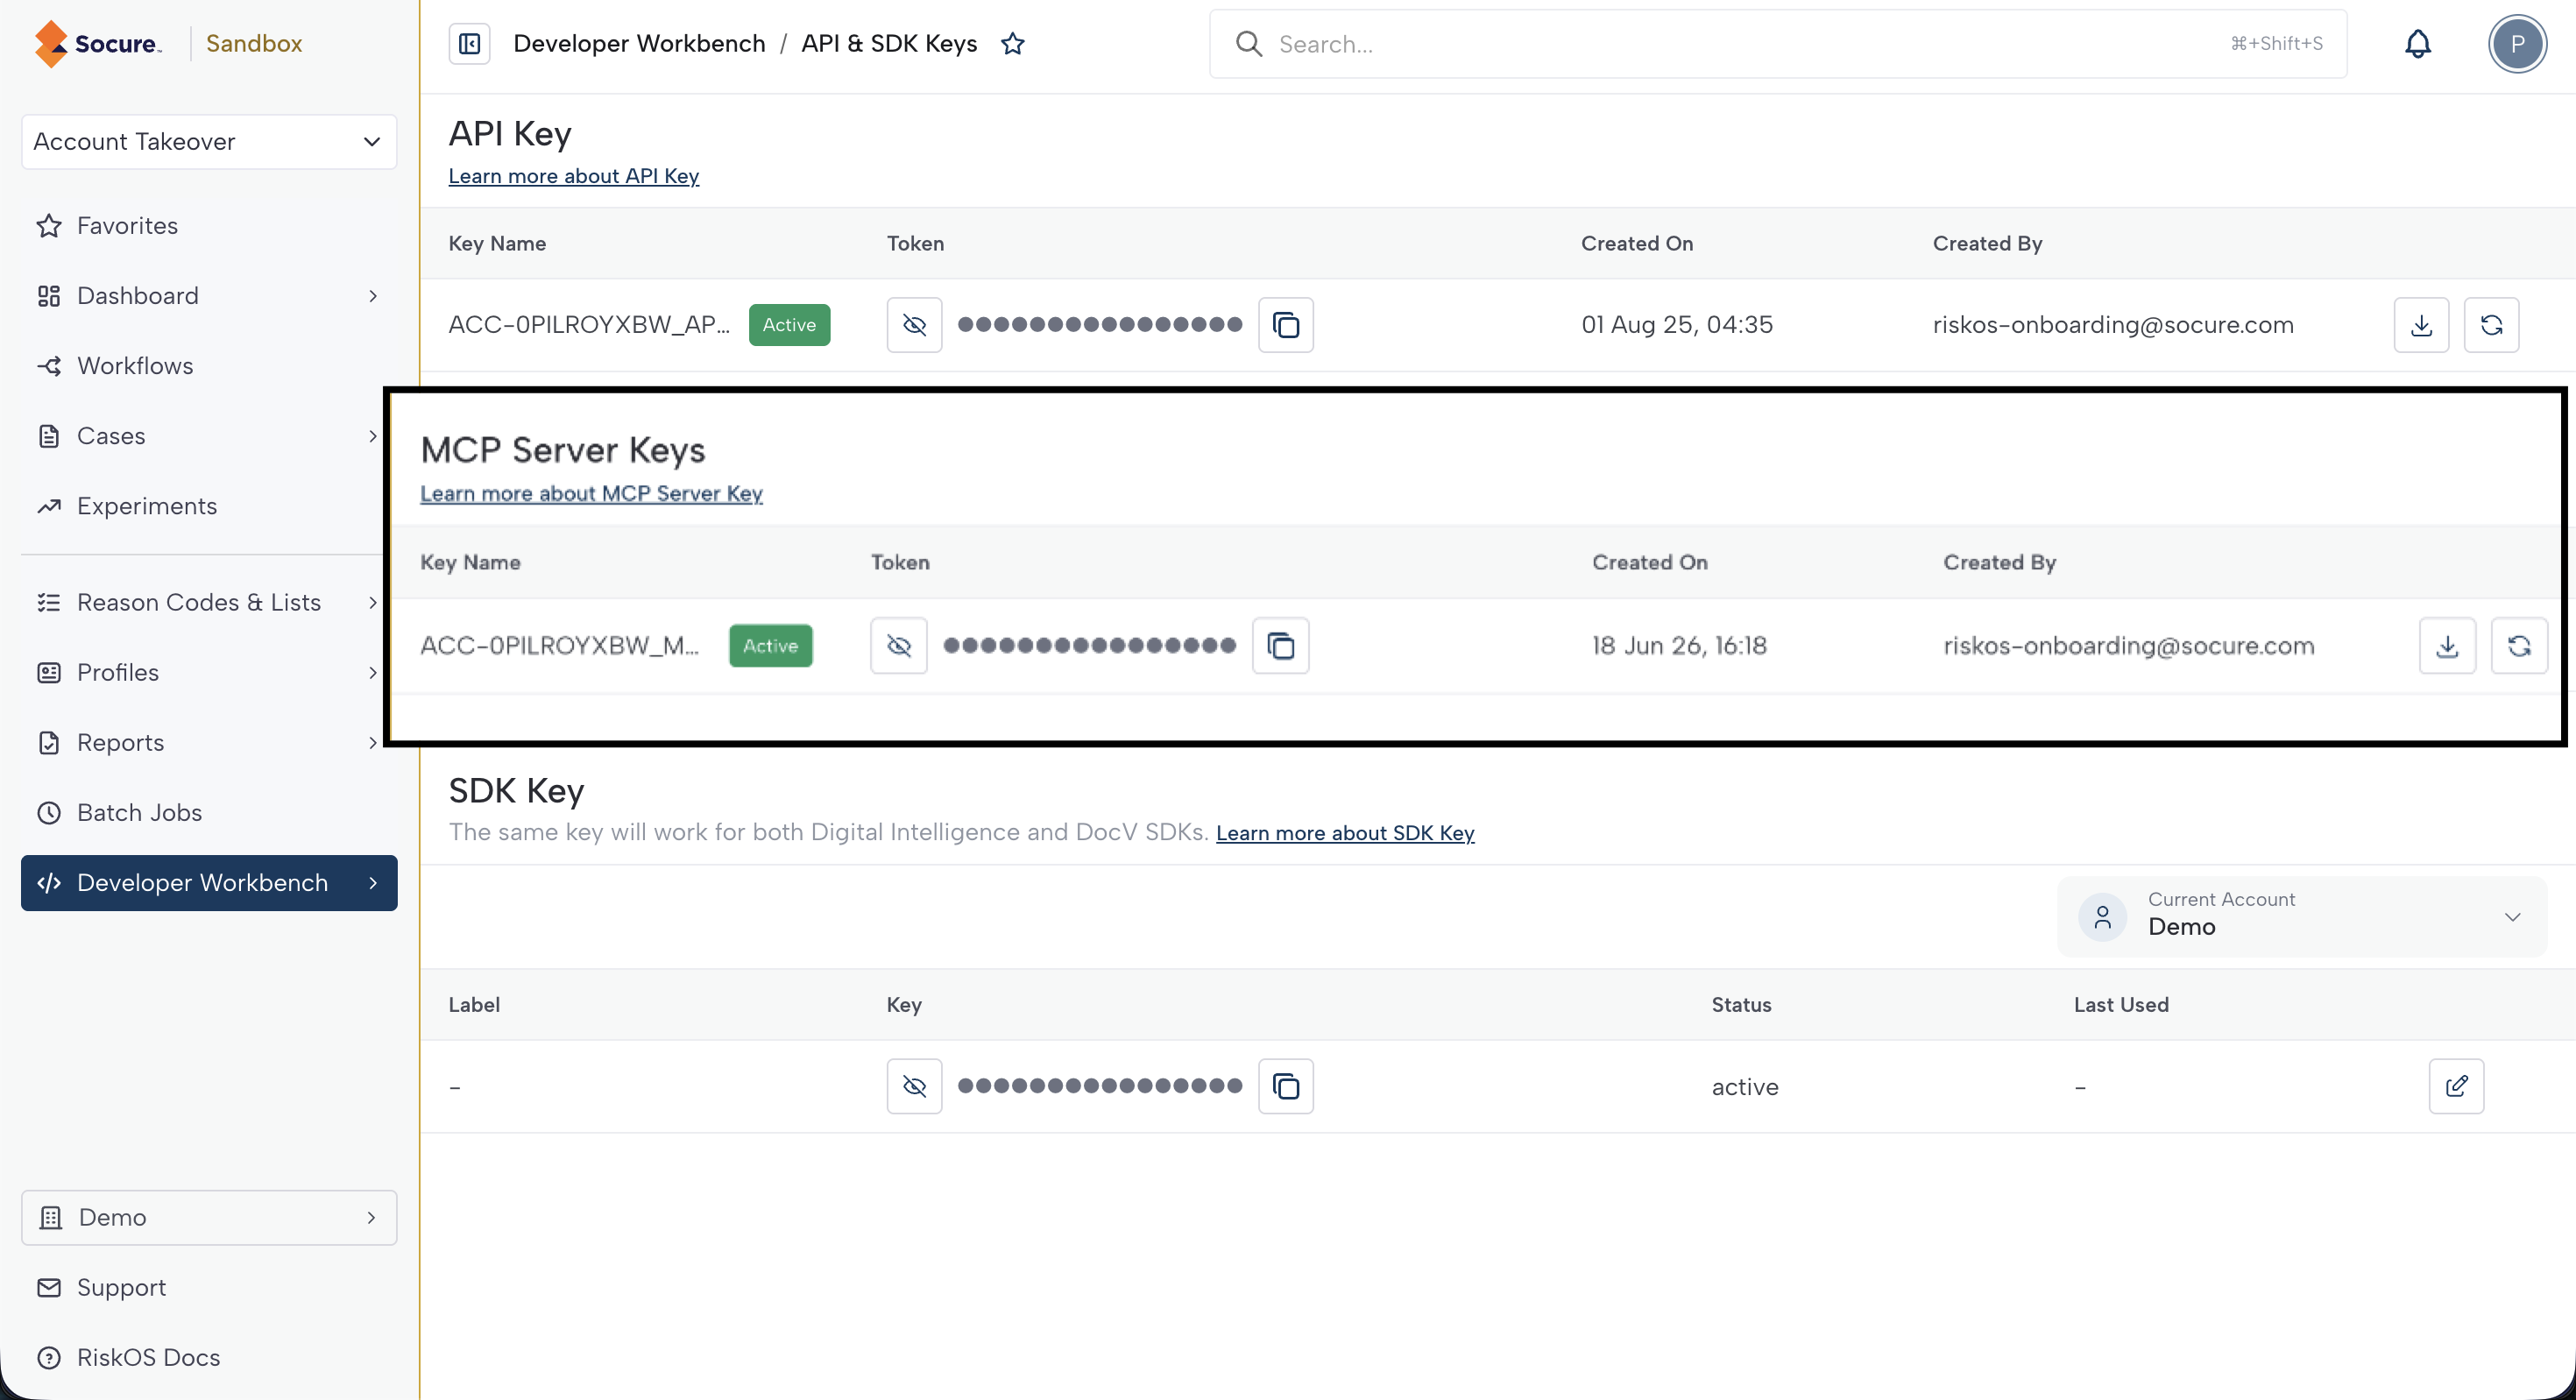Follow Learn more about SDK Key link

[1345, 832]
